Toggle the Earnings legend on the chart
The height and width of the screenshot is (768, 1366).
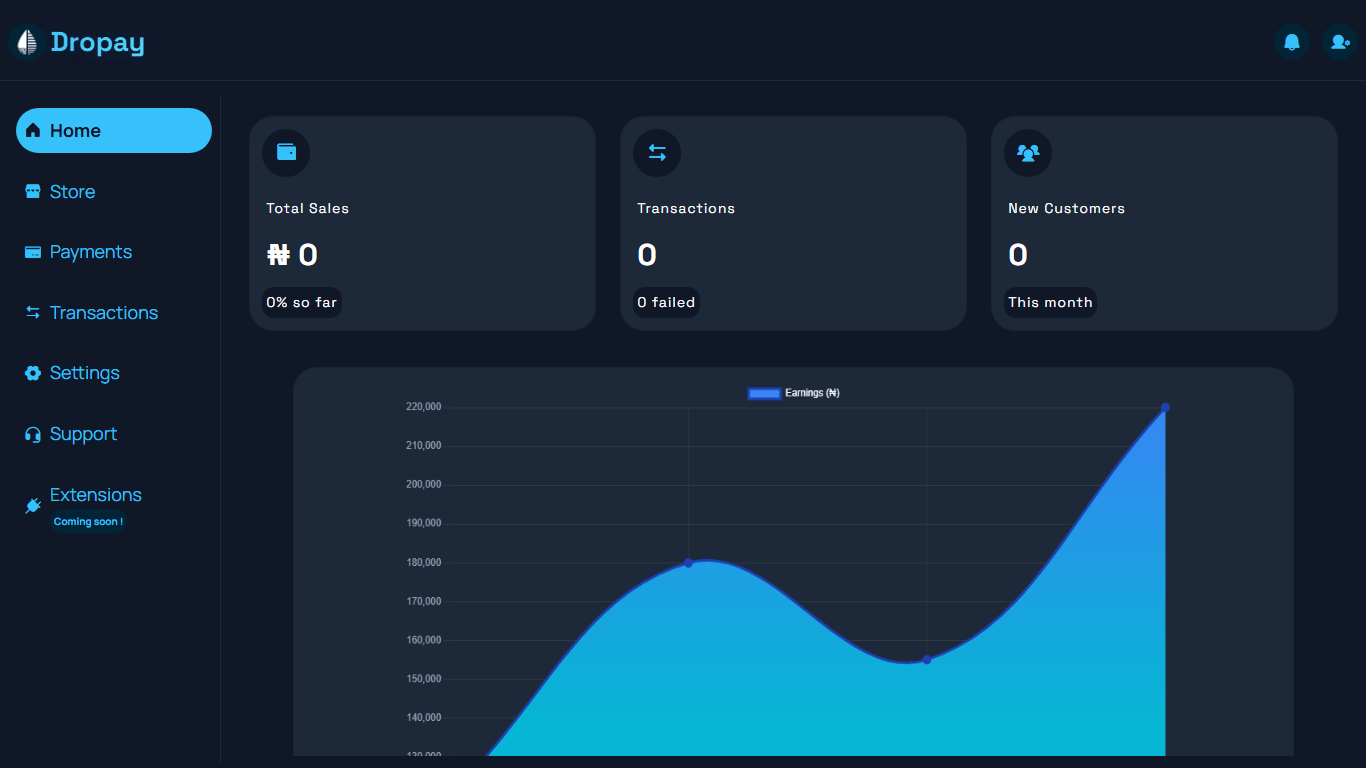click(x=793, y=393)
